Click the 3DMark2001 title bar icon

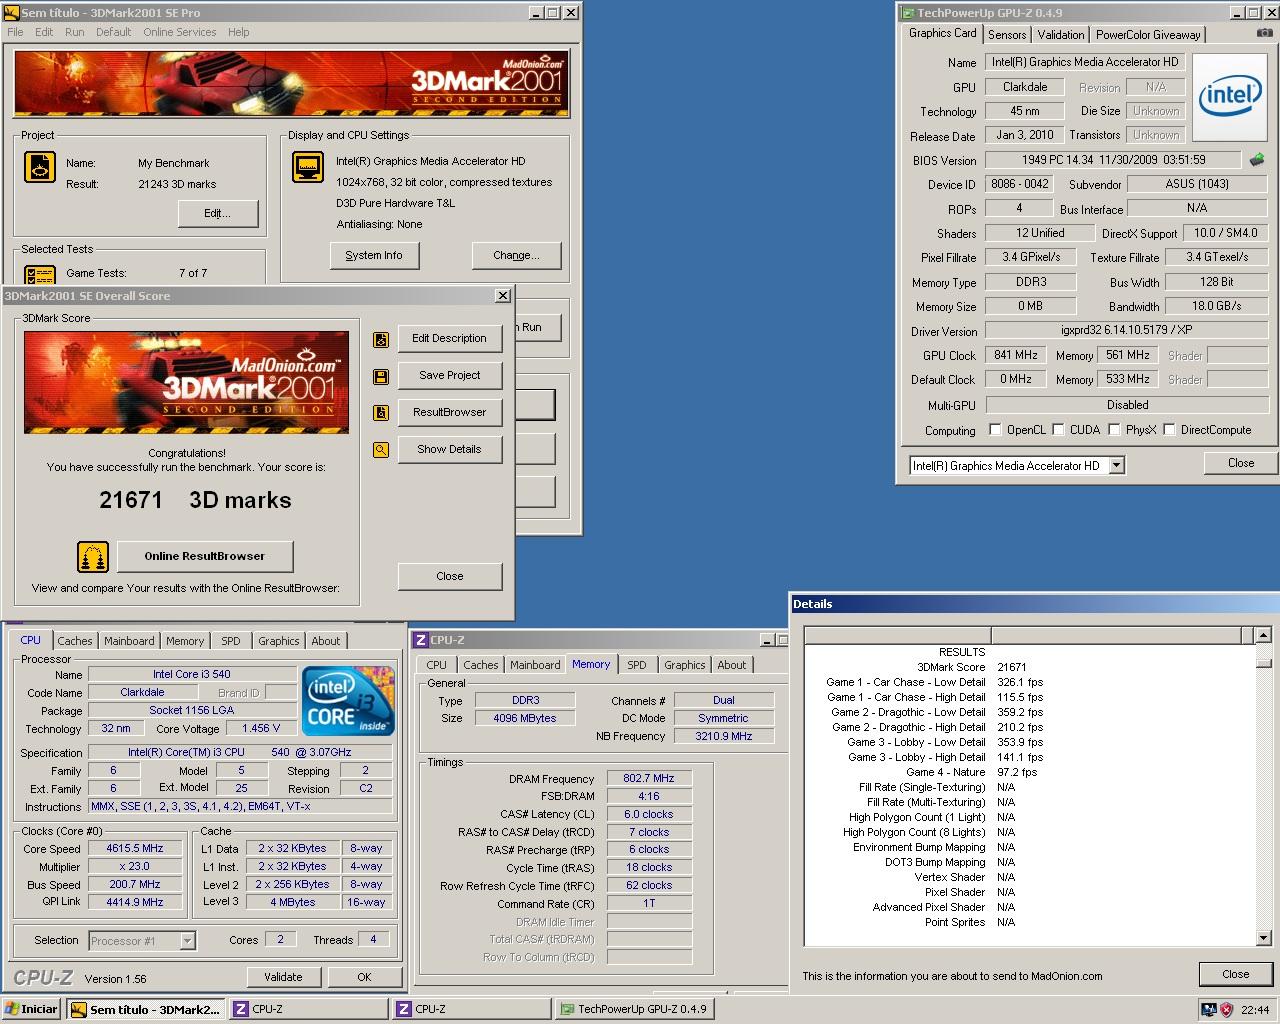(11, 12)
